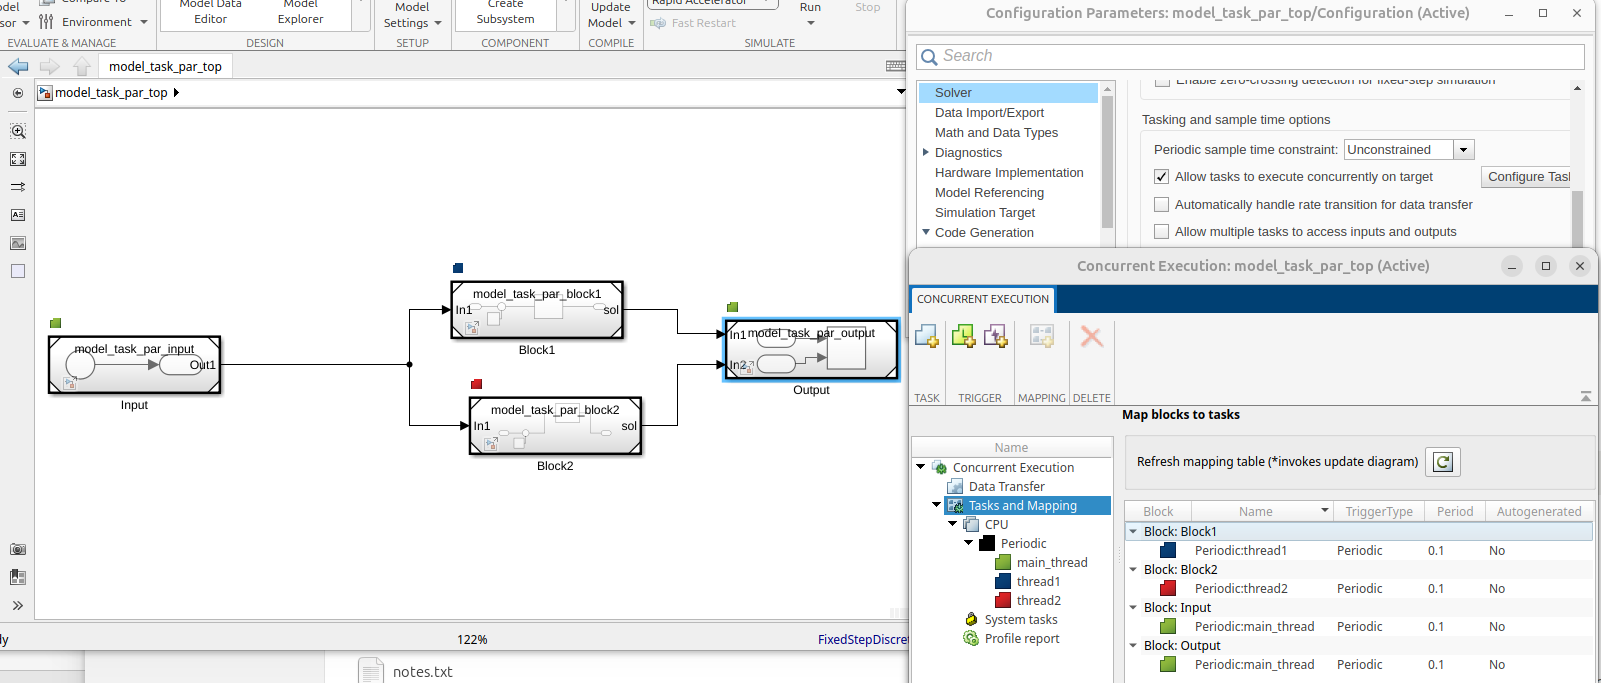Select the Zoom tool in the left palette

point(18,131)
